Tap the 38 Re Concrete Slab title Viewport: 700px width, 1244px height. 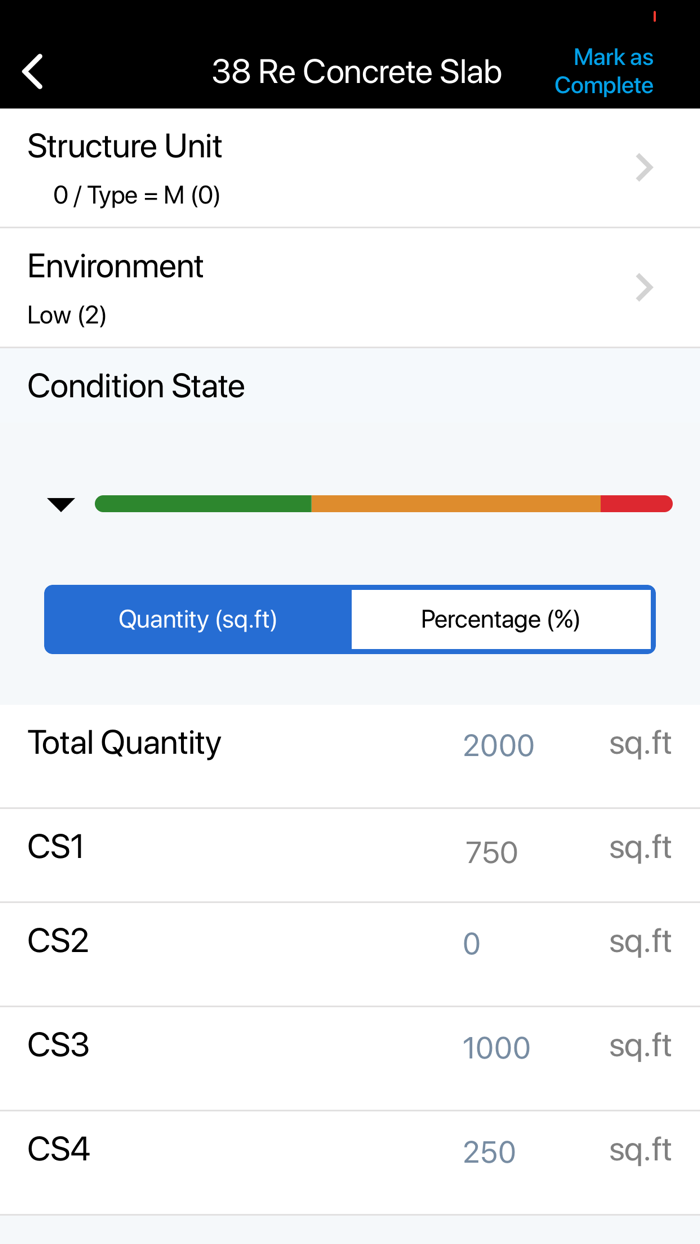point(356,72)
